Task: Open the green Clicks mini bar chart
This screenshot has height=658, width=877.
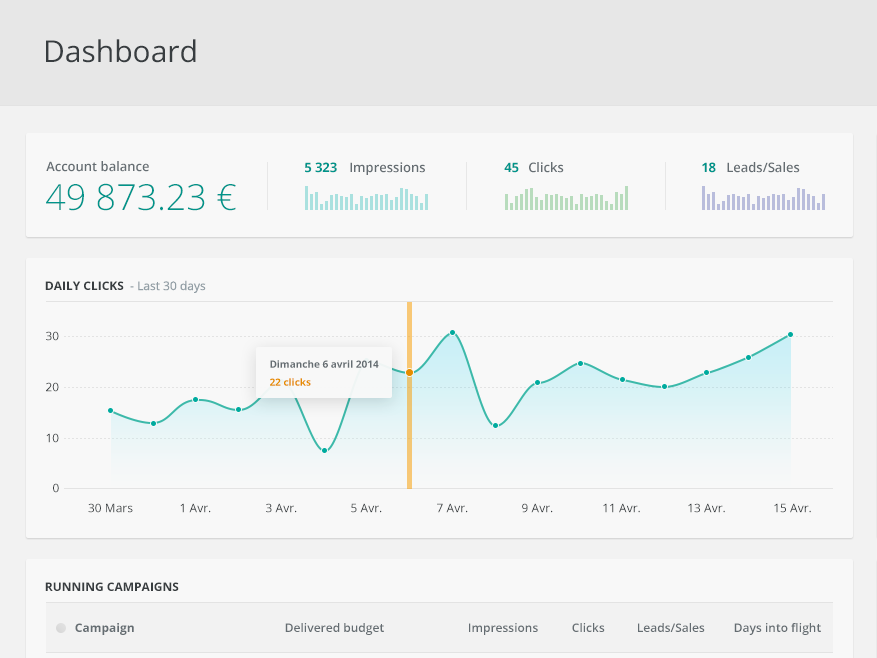Action: click(x=566, y=198)
